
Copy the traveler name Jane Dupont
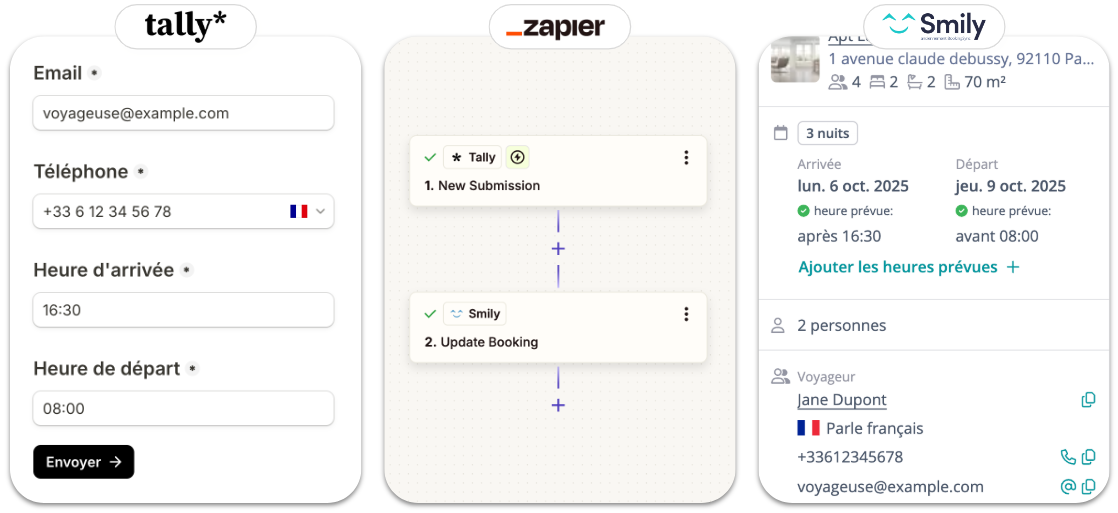[1088, 400]
